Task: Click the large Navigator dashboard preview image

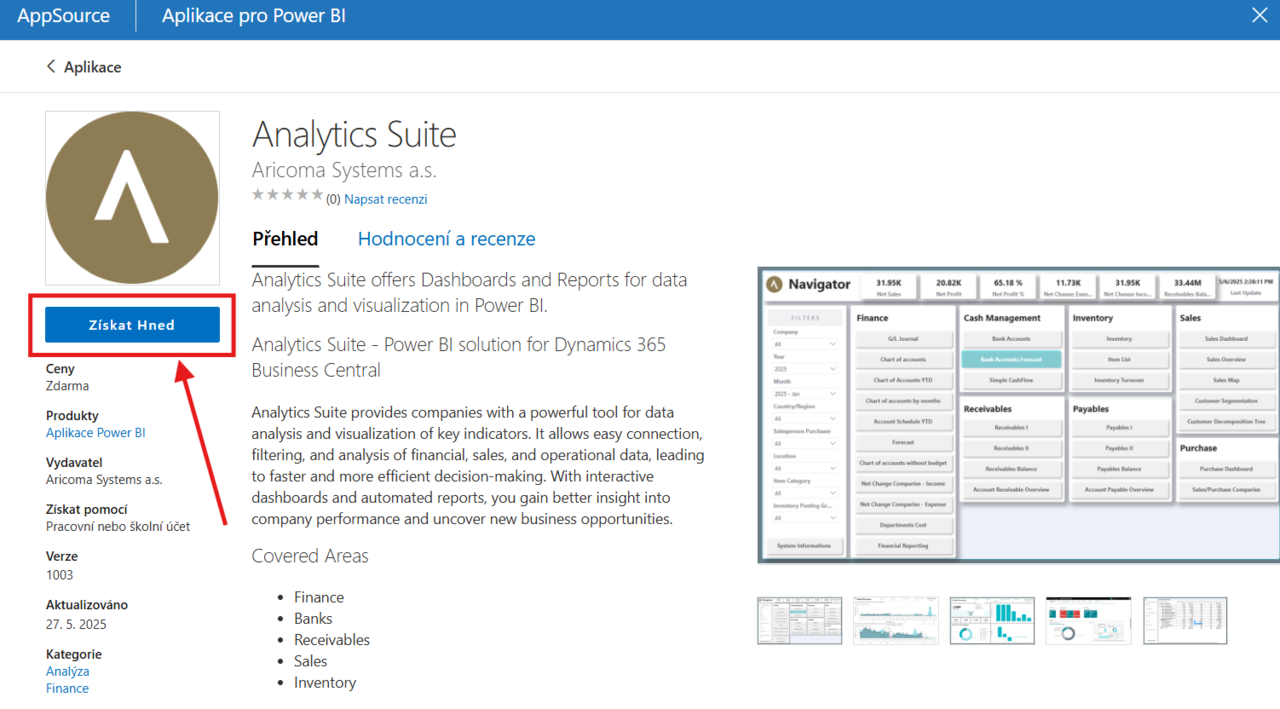Action: click(1018, 415)
